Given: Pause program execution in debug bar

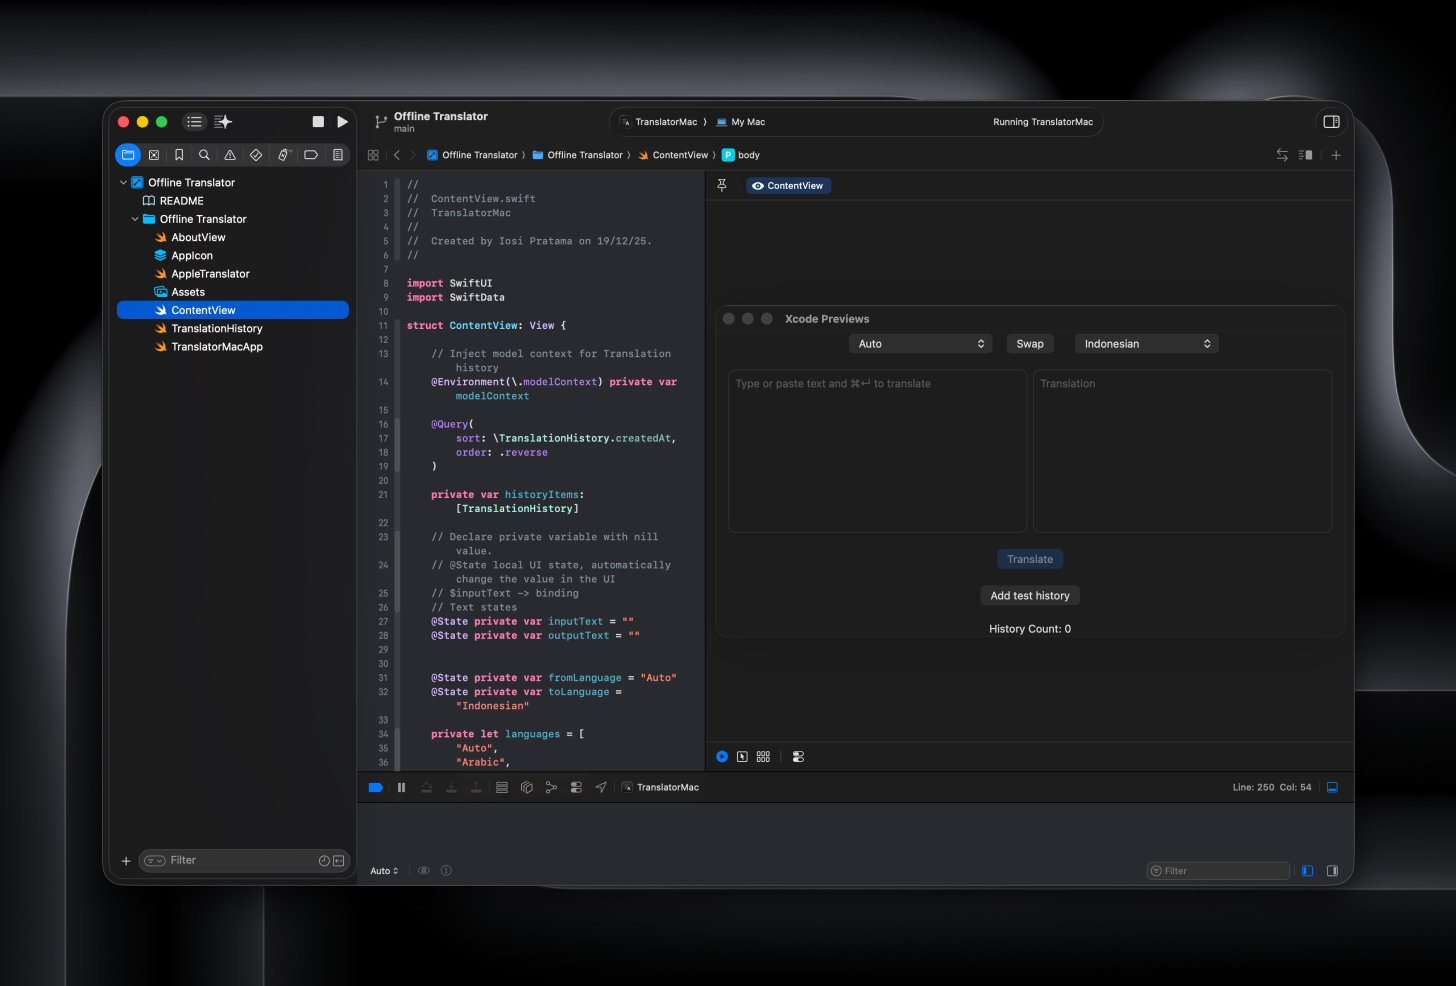Looking at the screenshot, I should coord(401,788).
